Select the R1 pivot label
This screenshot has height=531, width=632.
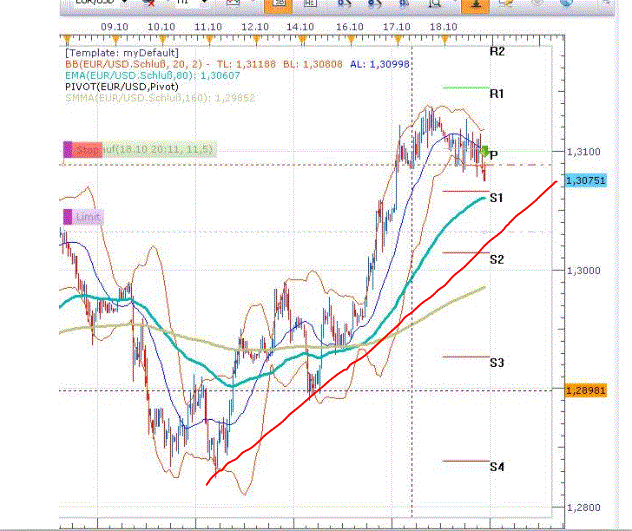click(497, 94)
